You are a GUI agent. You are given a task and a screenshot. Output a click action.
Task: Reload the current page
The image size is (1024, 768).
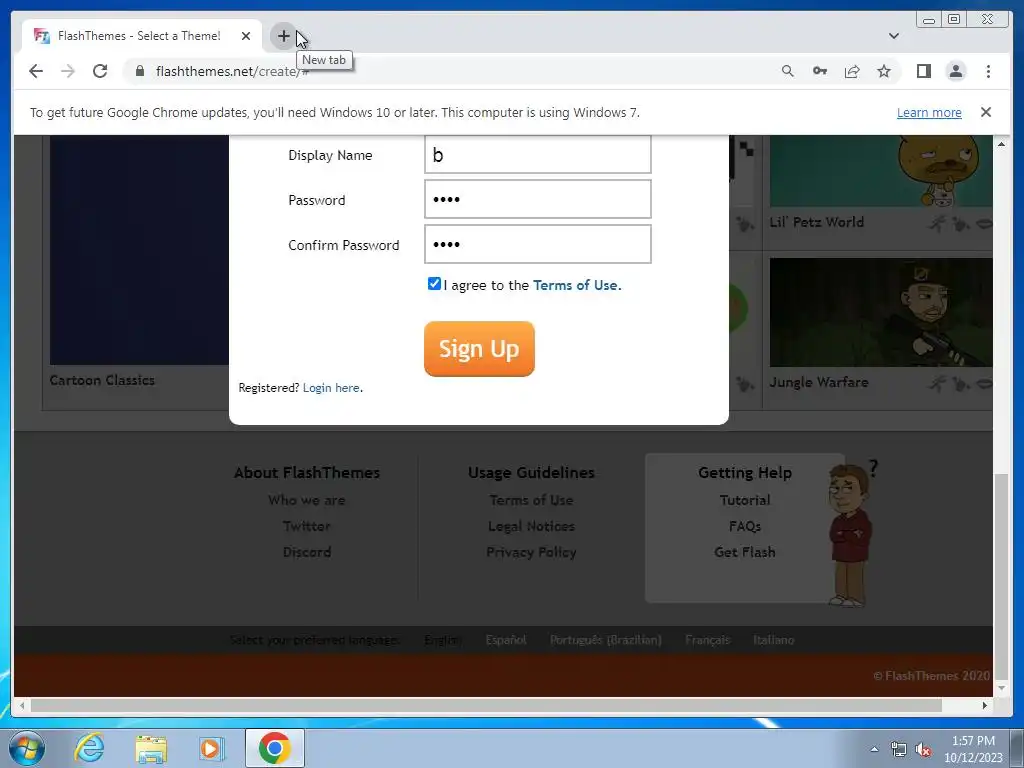100,71
